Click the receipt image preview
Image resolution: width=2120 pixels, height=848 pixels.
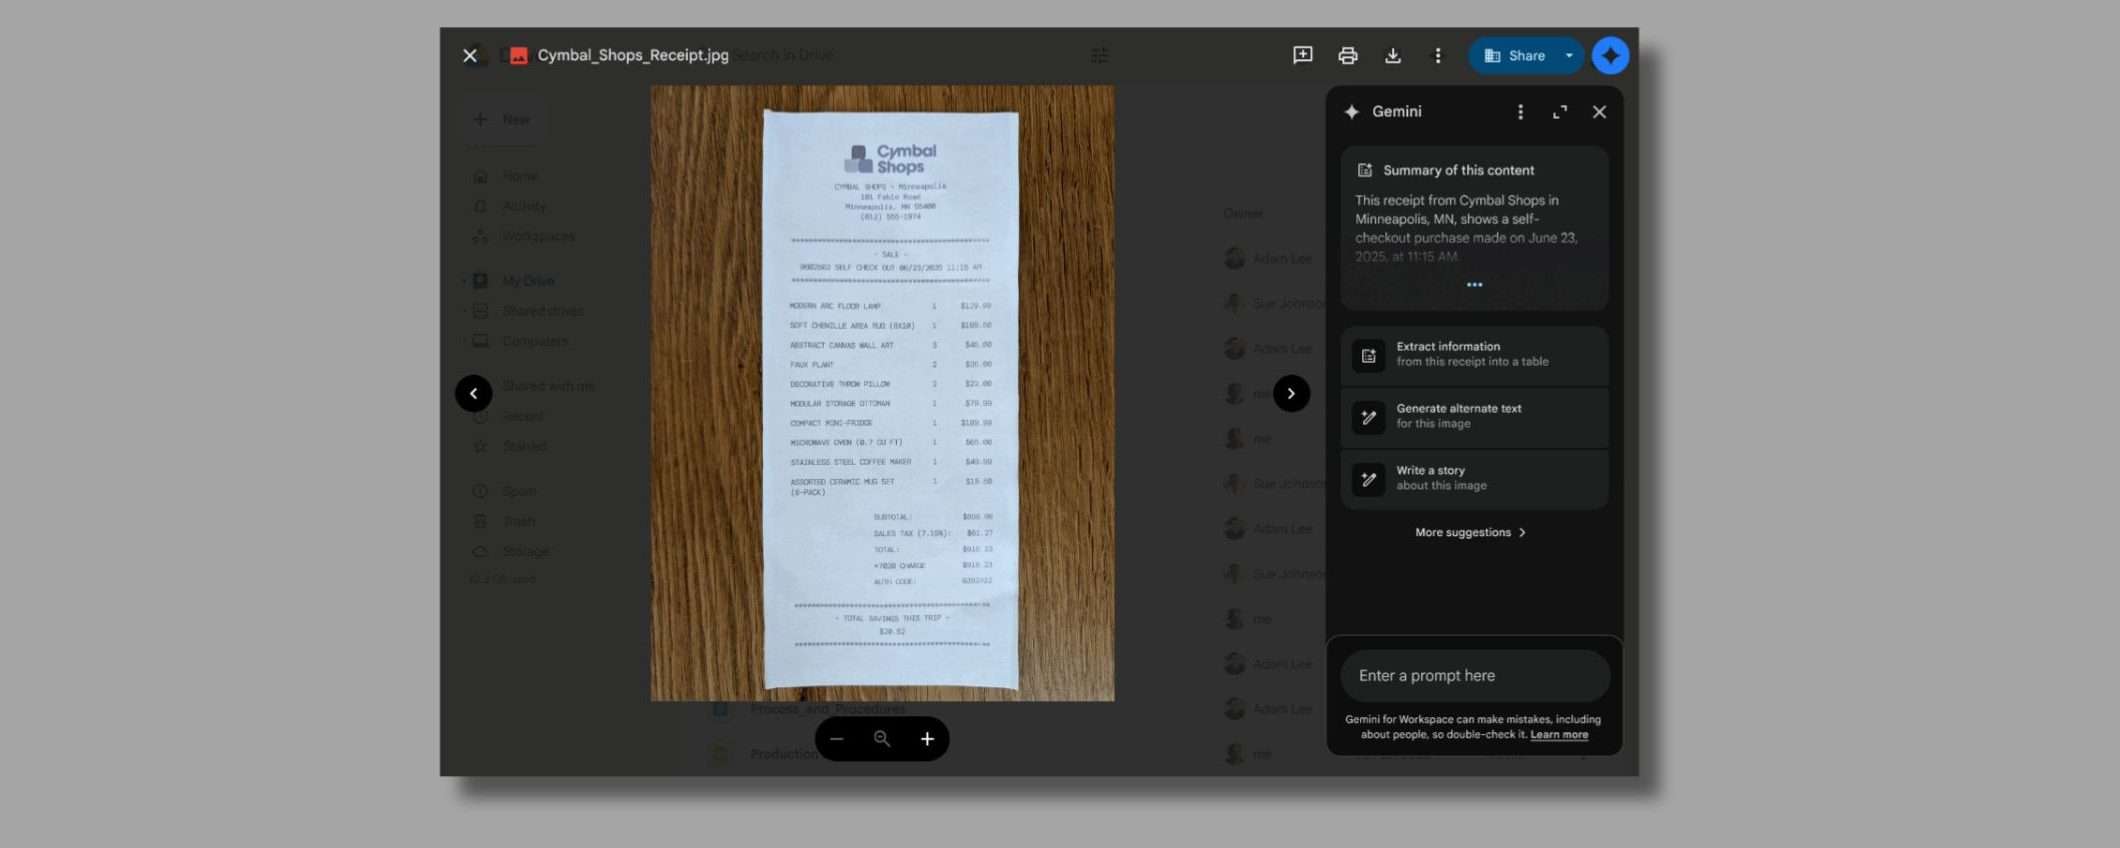click(x=882, y=393)
